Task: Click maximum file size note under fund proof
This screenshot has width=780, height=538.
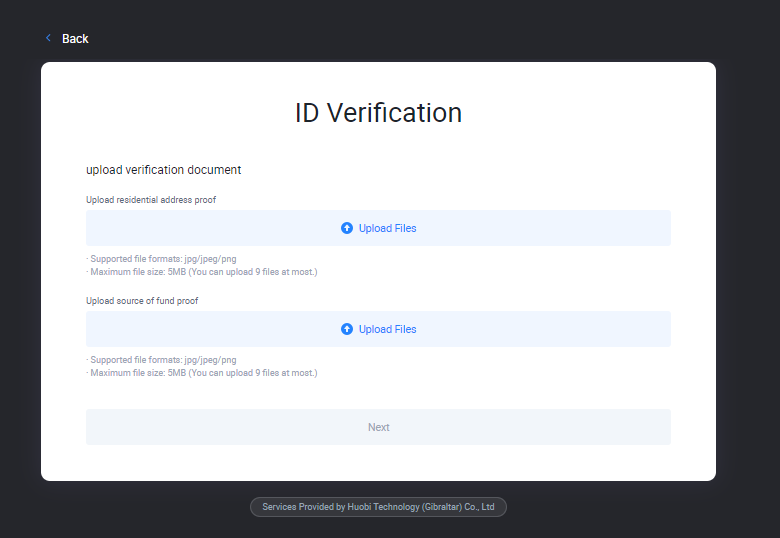Action: point(201,373)
